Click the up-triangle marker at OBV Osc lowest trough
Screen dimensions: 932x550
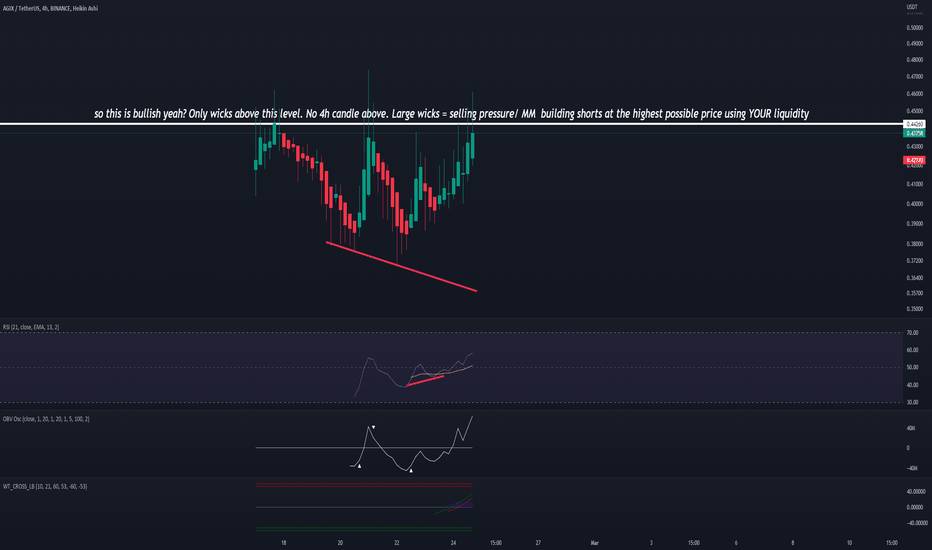click(411, 470)
